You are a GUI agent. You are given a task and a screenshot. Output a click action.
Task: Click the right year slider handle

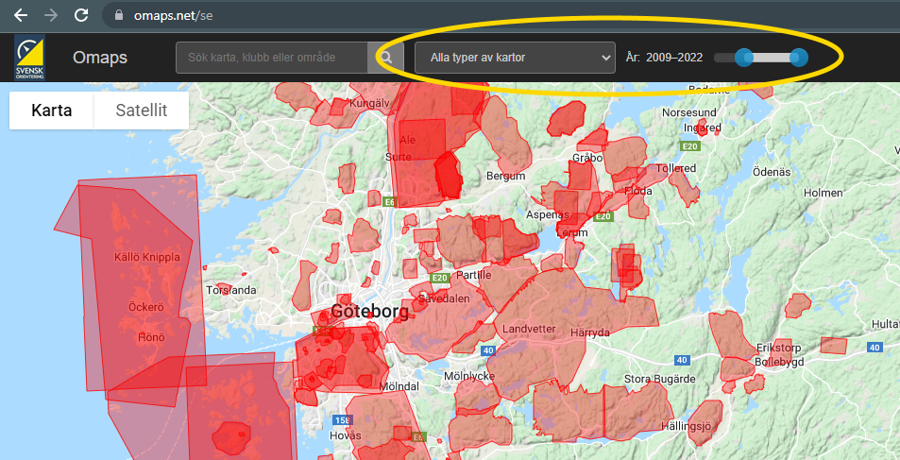798,57
